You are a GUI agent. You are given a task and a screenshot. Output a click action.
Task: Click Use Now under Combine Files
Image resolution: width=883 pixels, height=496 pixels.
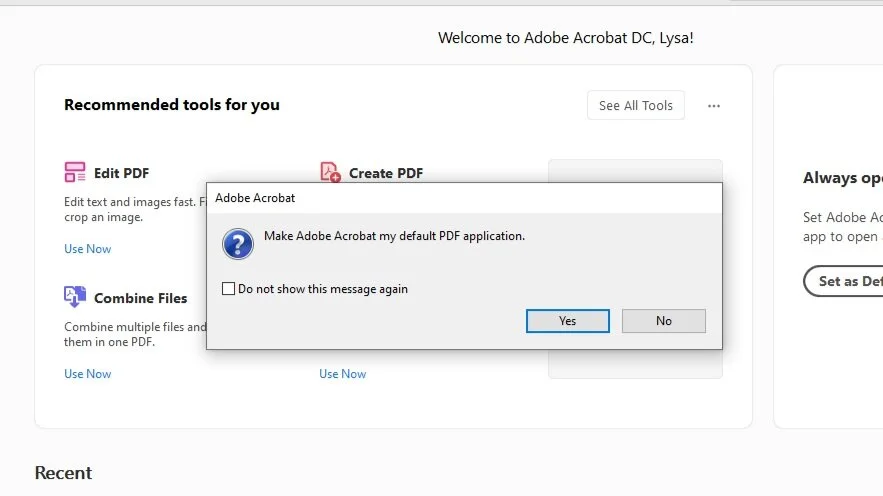click(88, 374)
